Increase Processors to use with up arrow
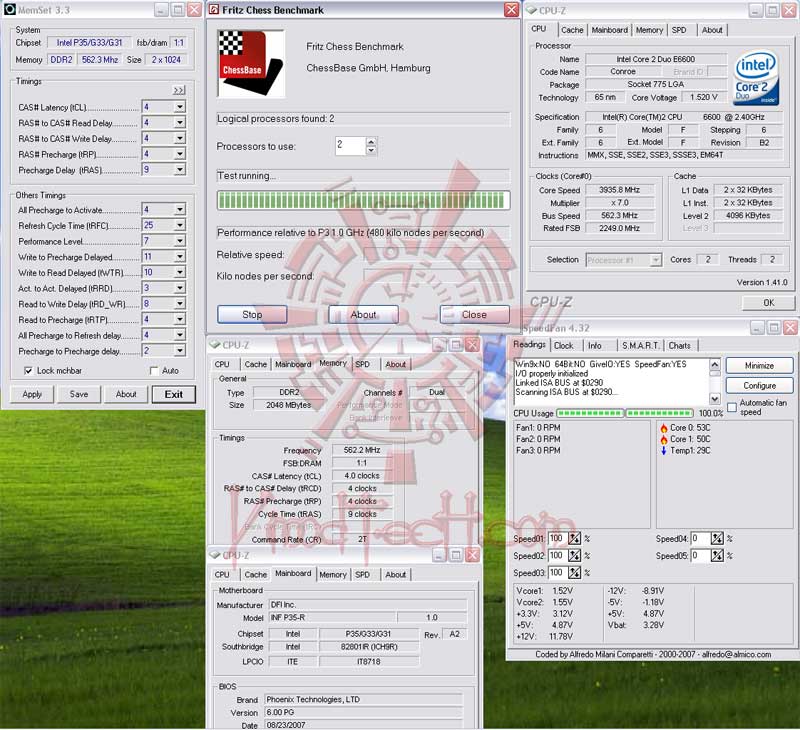The image size is (800, 730). coord(371,142)
